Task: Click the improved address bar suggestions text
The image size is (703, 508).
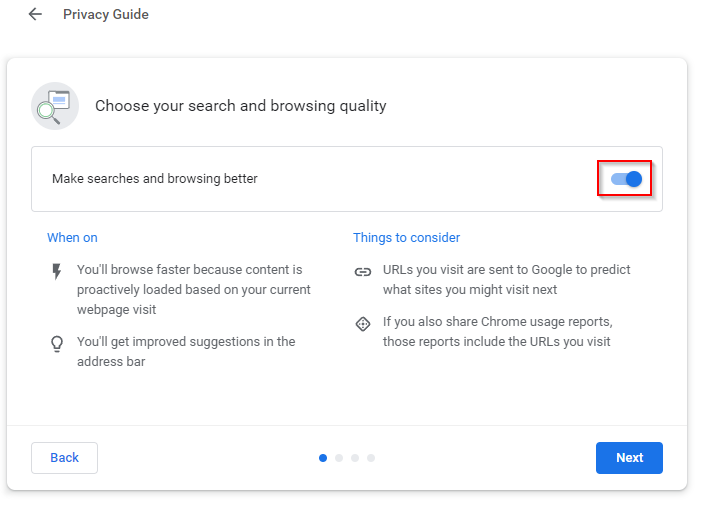Action: tap(186, 352)
